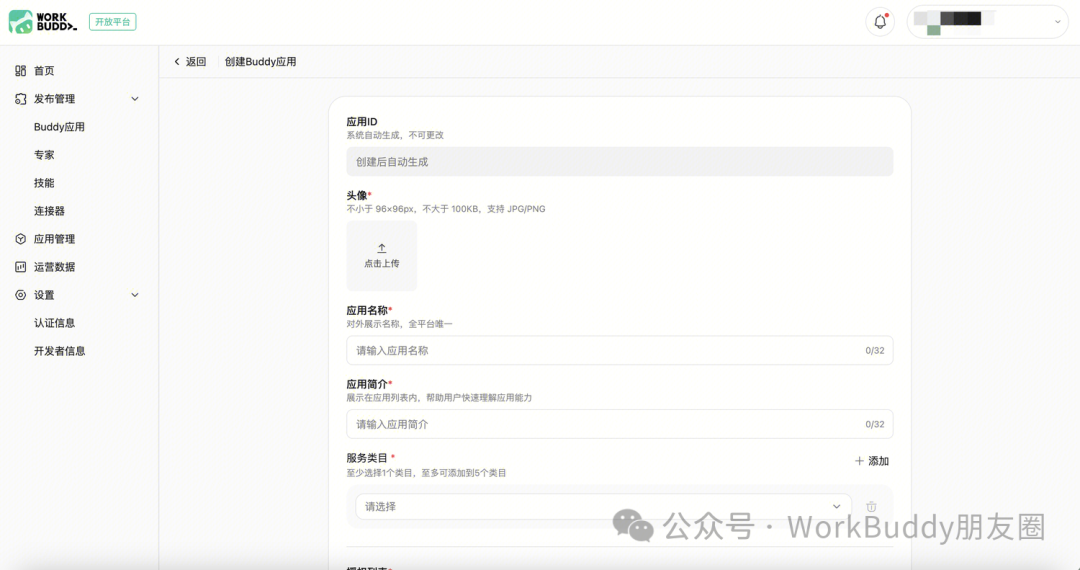Open the 请选择 service category dropdown
Image resolution: width=1080 pixels, height=570 pixels.
[603, 507]
